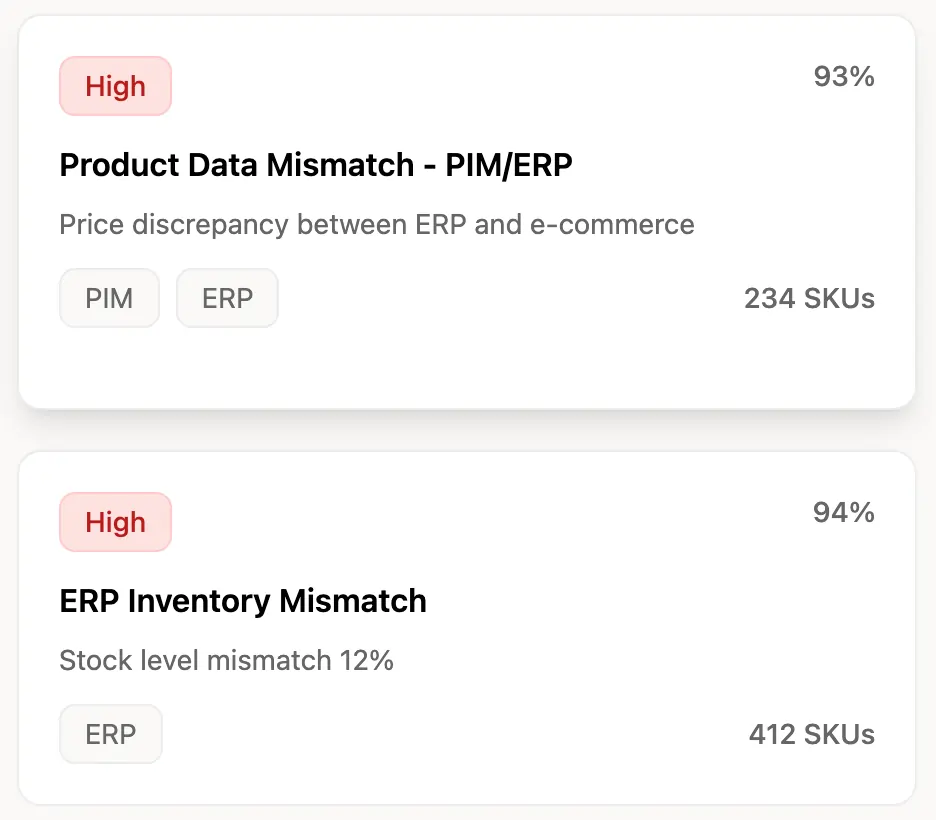Select the ERP tag beside the PIM tag
Image resolution: width=936 pixels, height=820 pixels.
[x=227, y=298]
